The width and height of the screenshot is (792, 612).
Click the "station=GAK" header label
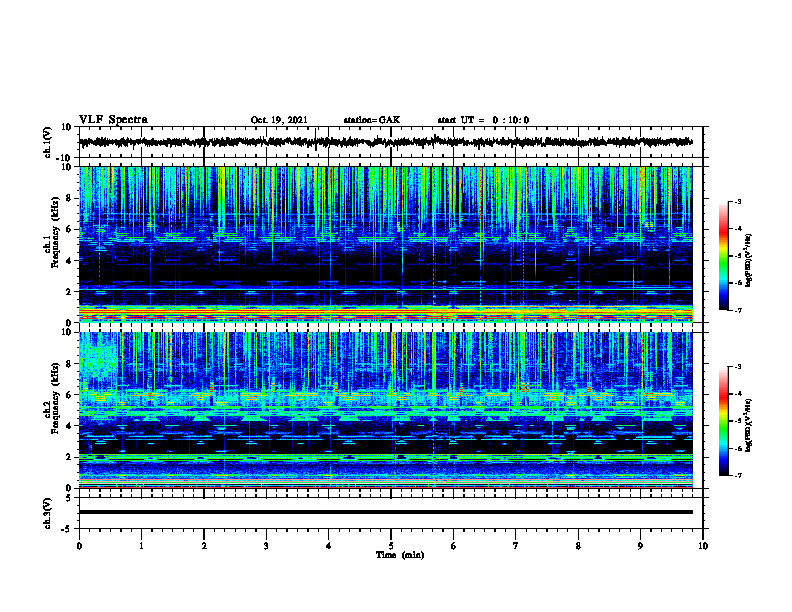coord(372,120)
